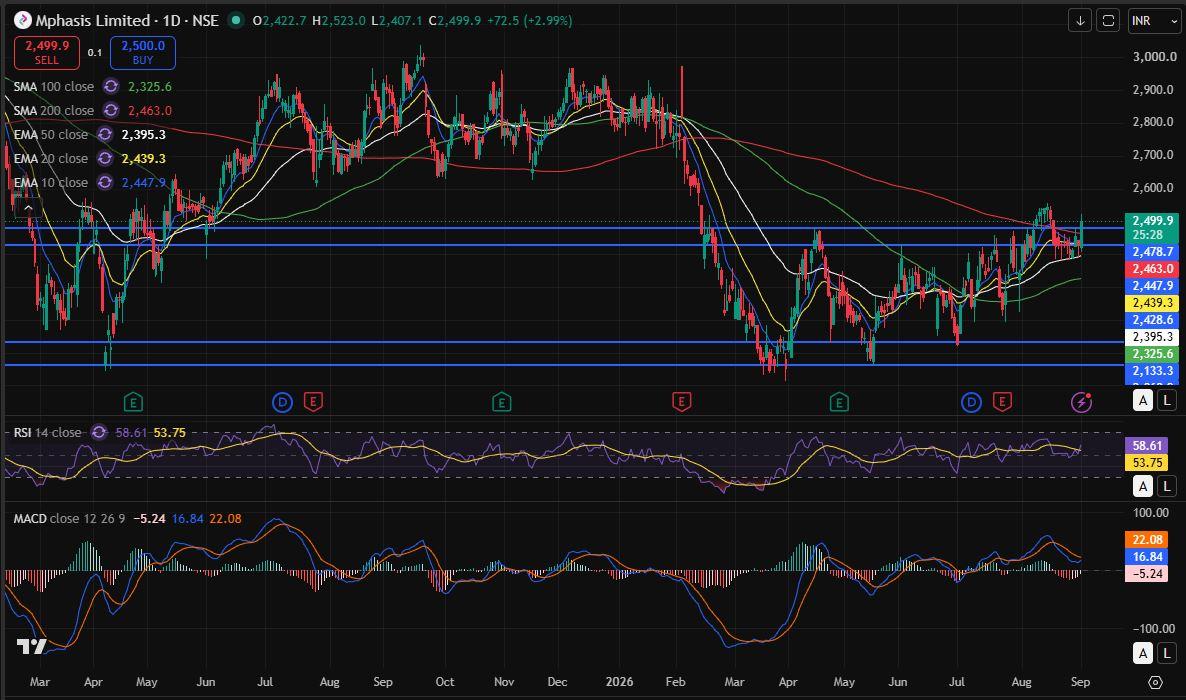The height and width of the screenshot is (700, 1186).
Task: Click the rightmost red earnings E marker
Action: [1002, 402]
